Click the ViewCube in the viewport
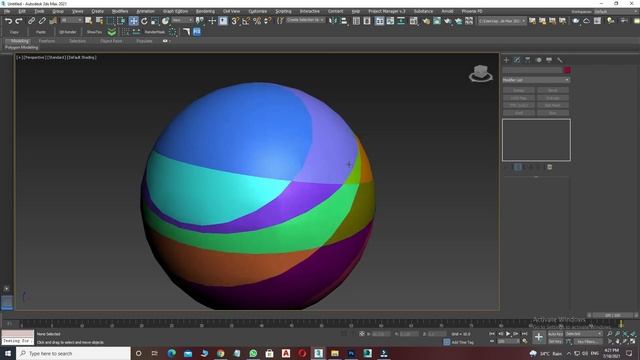 (x=480, y=73)
